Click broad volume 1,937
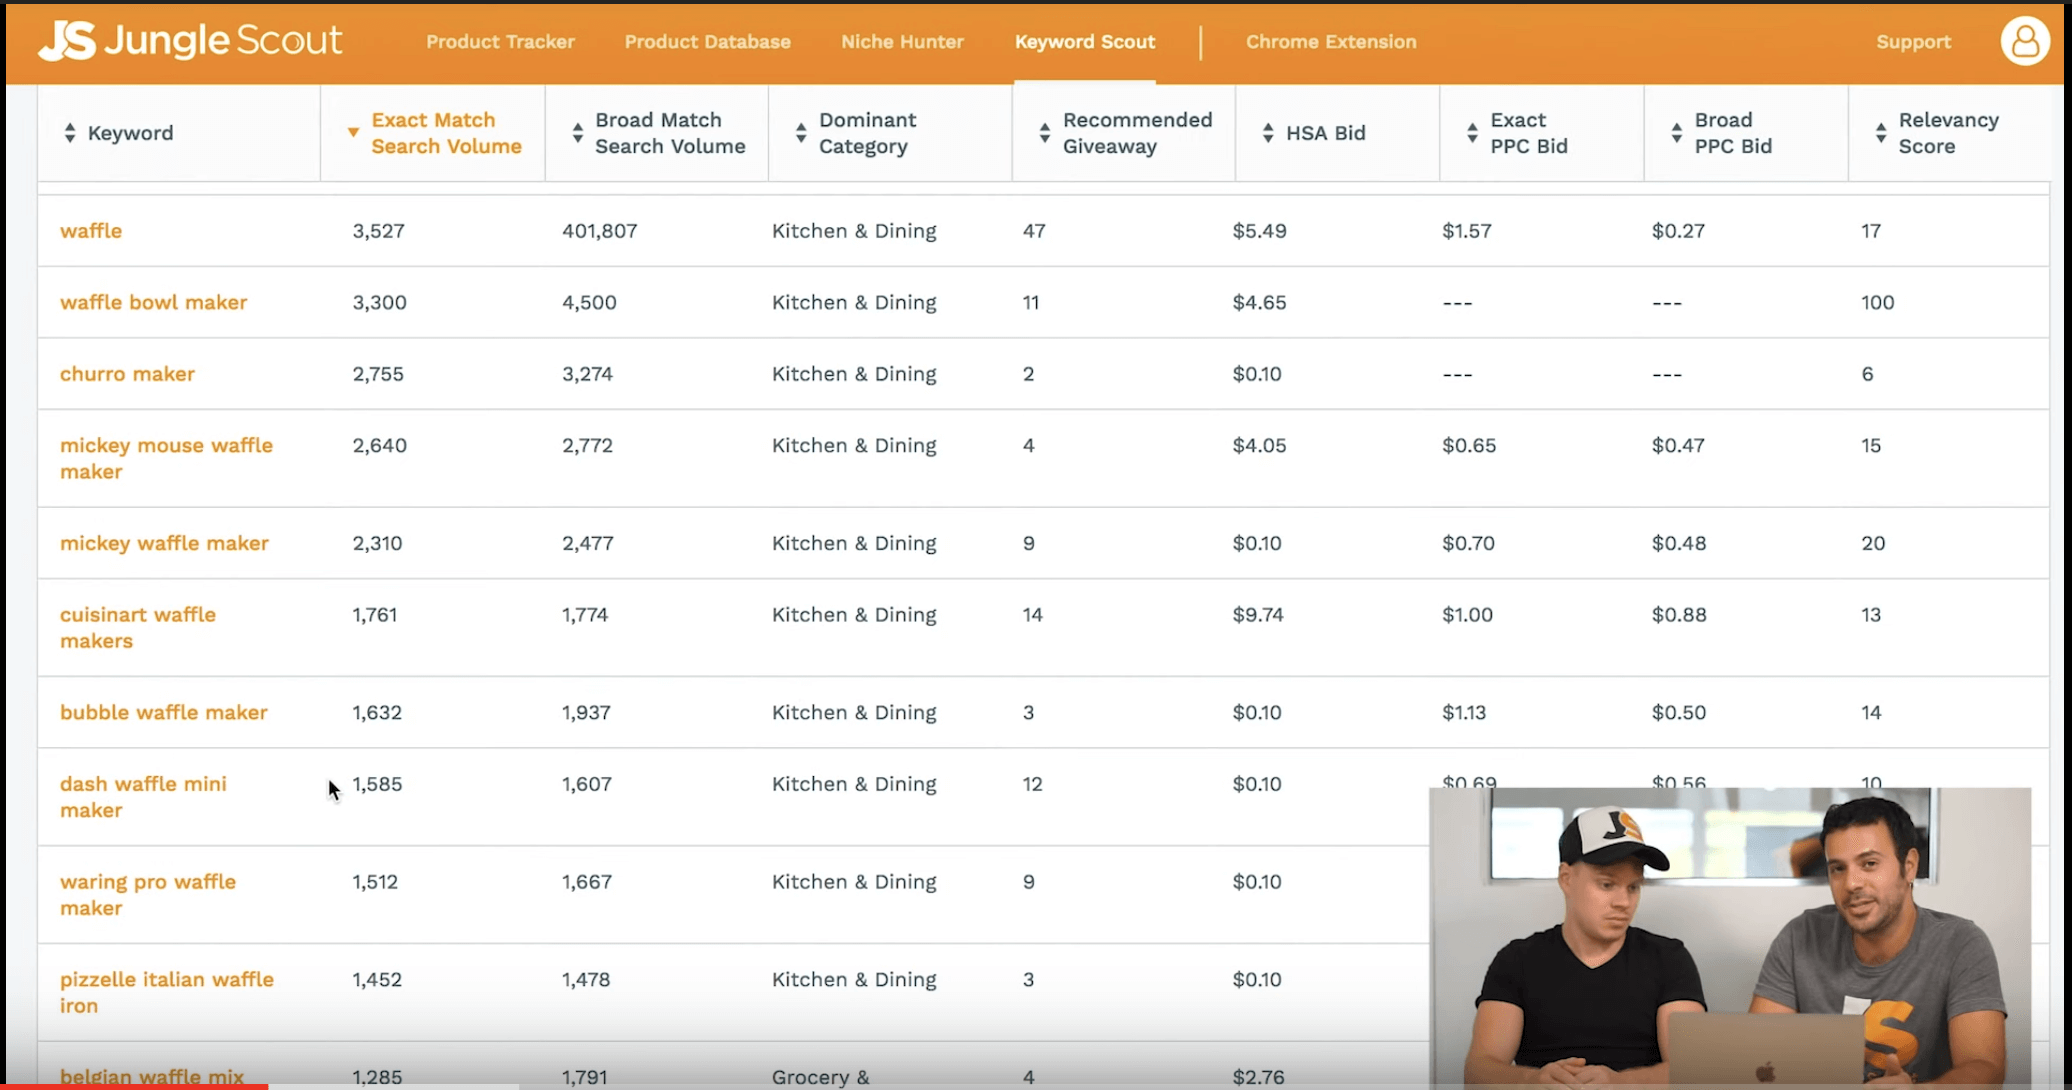Screen dimensions: 2072x1090 pos(585,712)
